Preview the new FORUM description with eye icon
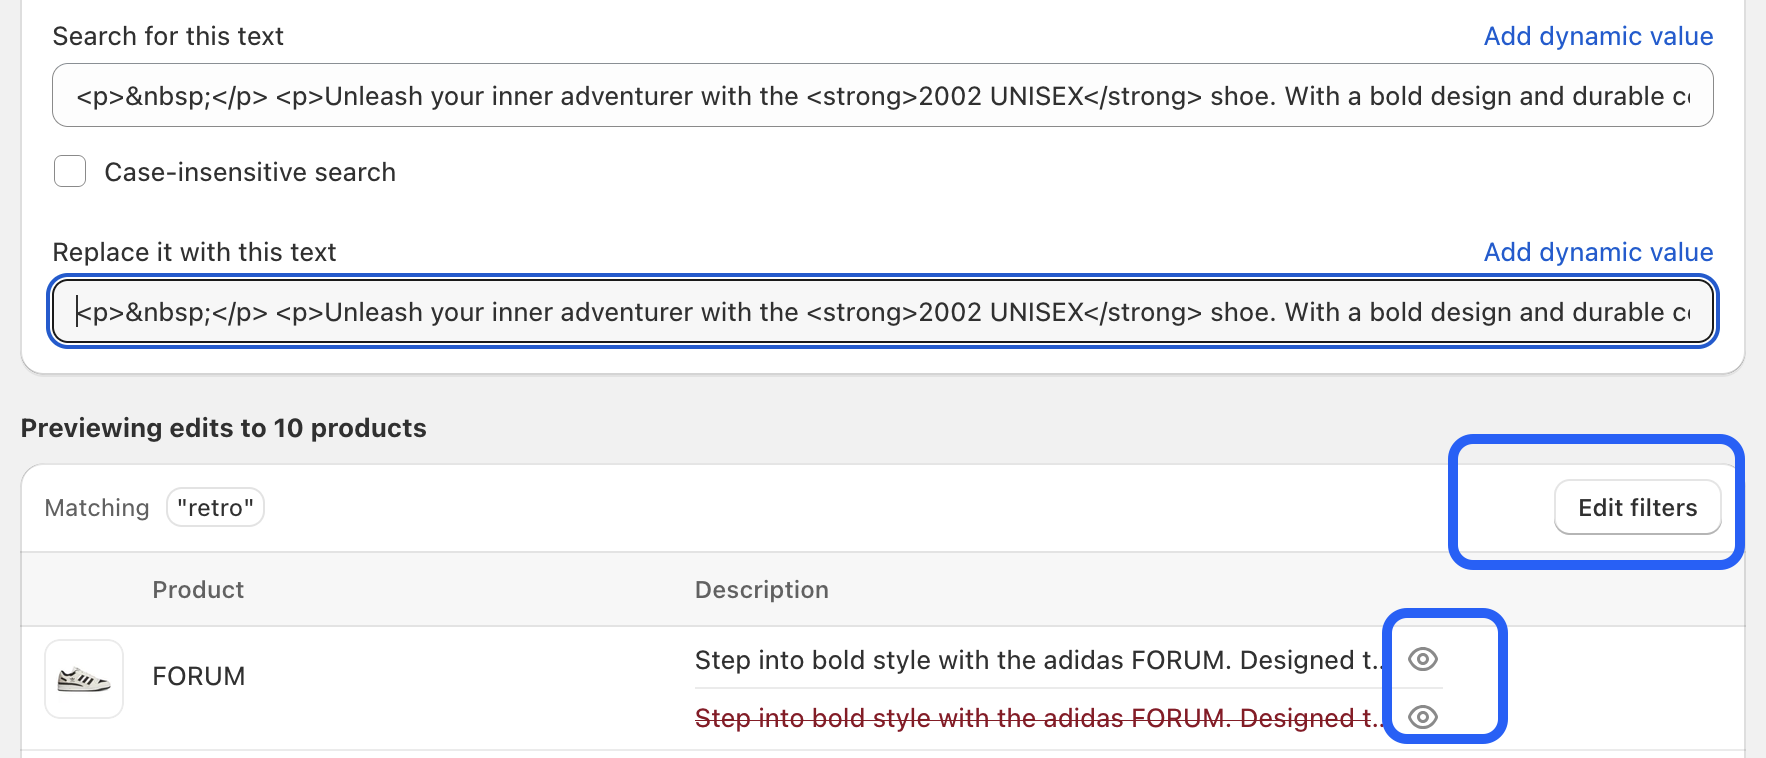The image size is (1766, 758). pos(1422,659)
